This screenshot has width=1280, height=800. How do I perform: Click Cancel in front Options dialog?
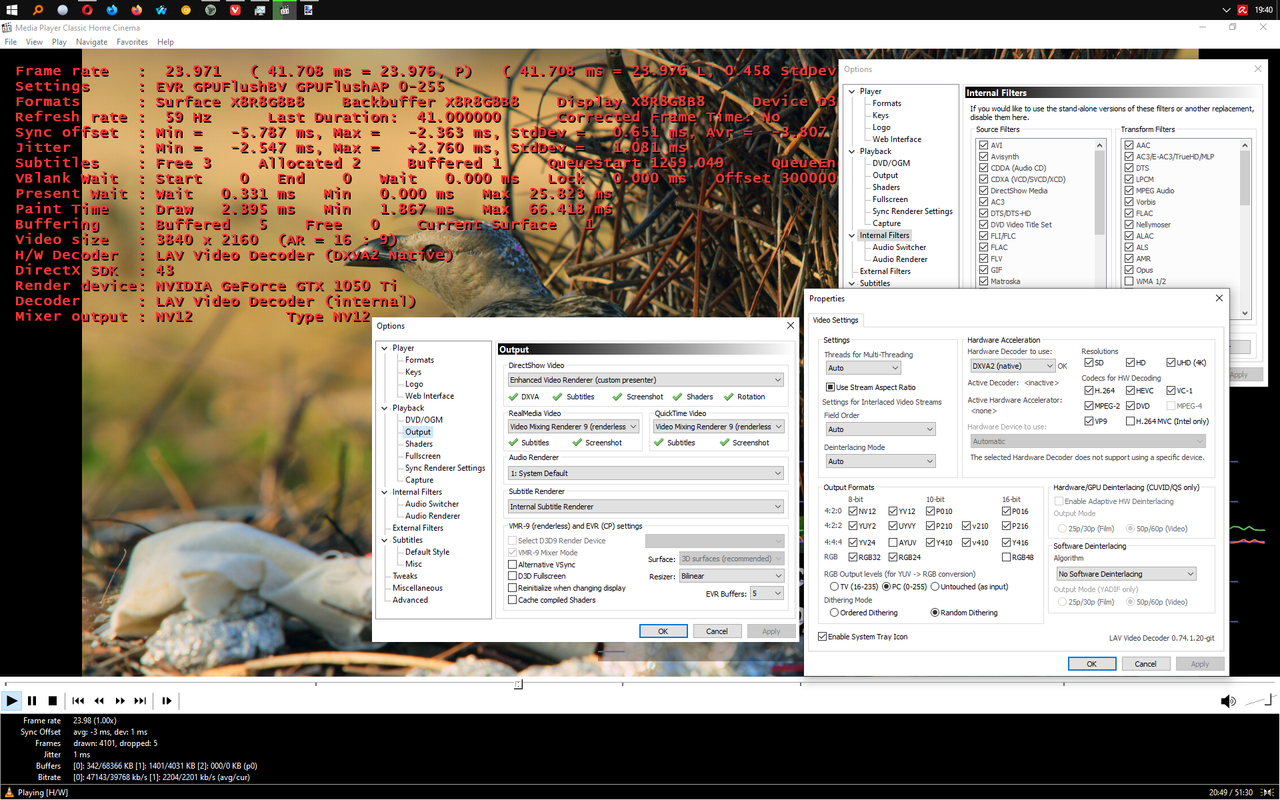pos(717,631)
